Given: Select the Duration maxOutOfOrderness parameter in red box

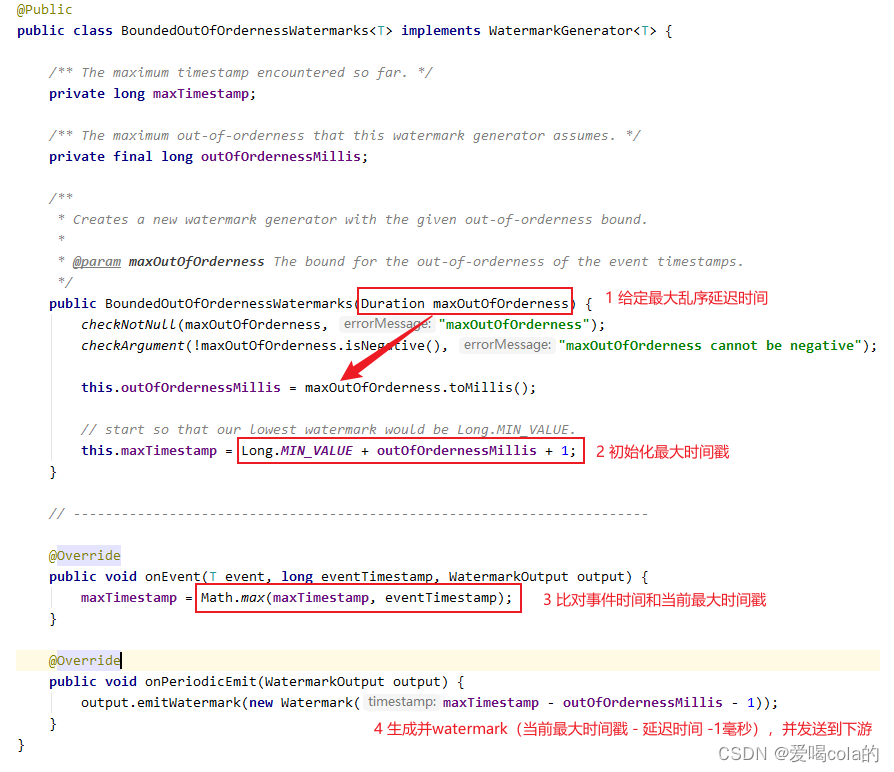Looking at the screenshot, I should pyautogui.click(x=464, y=303).
